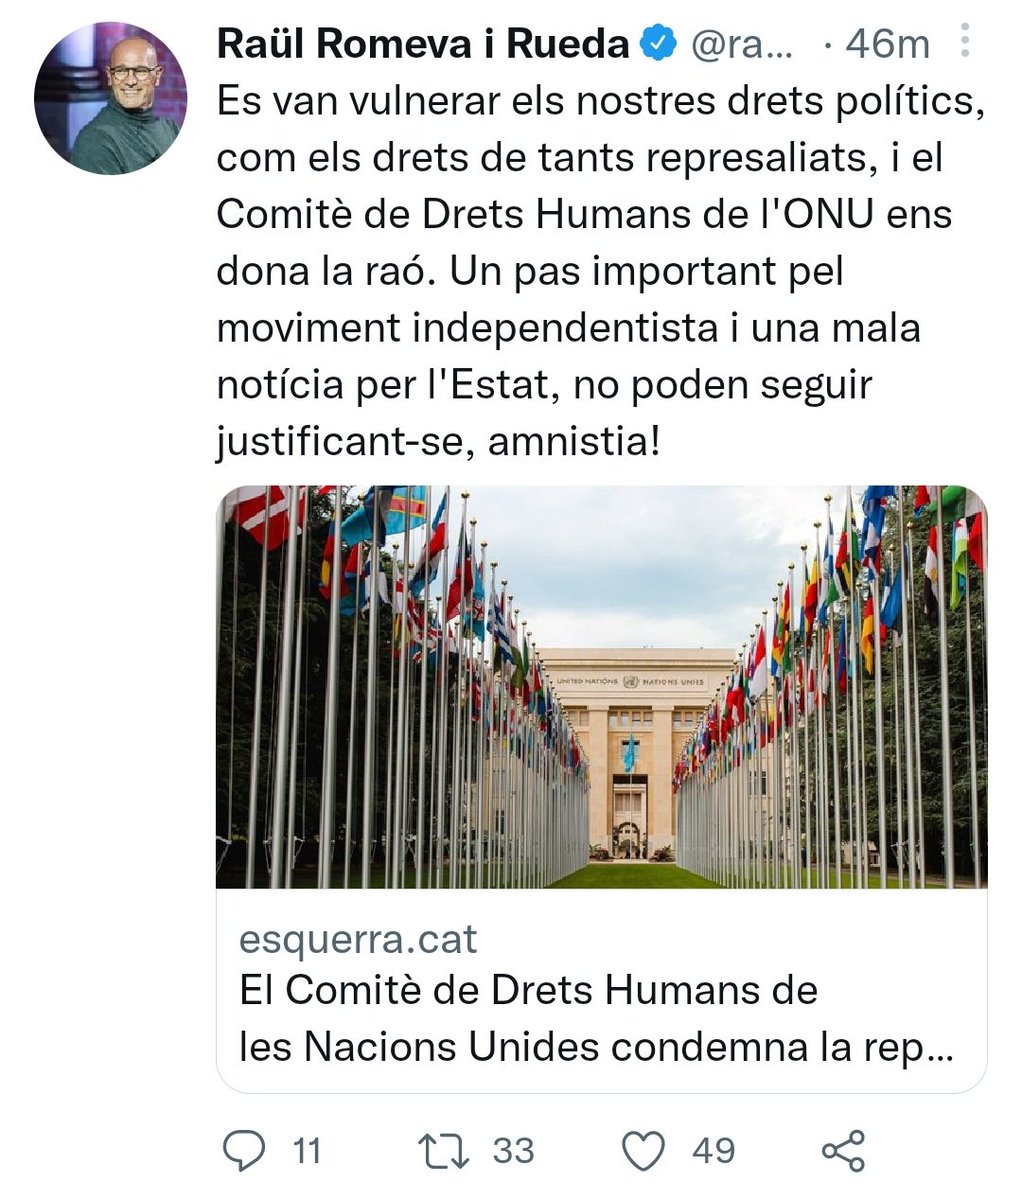This screenshot has width=1022, height=1200.
Task: Click the truncated @ra... username handle
Action: 737,44
